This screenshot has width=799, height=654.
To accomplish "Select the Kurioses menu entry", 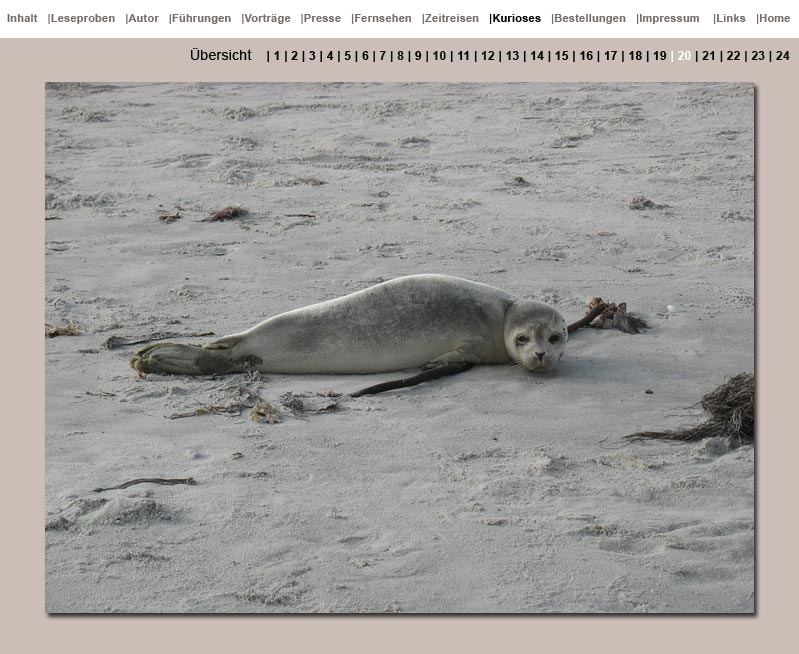I will pyautogui.click(x=517, y=18).
